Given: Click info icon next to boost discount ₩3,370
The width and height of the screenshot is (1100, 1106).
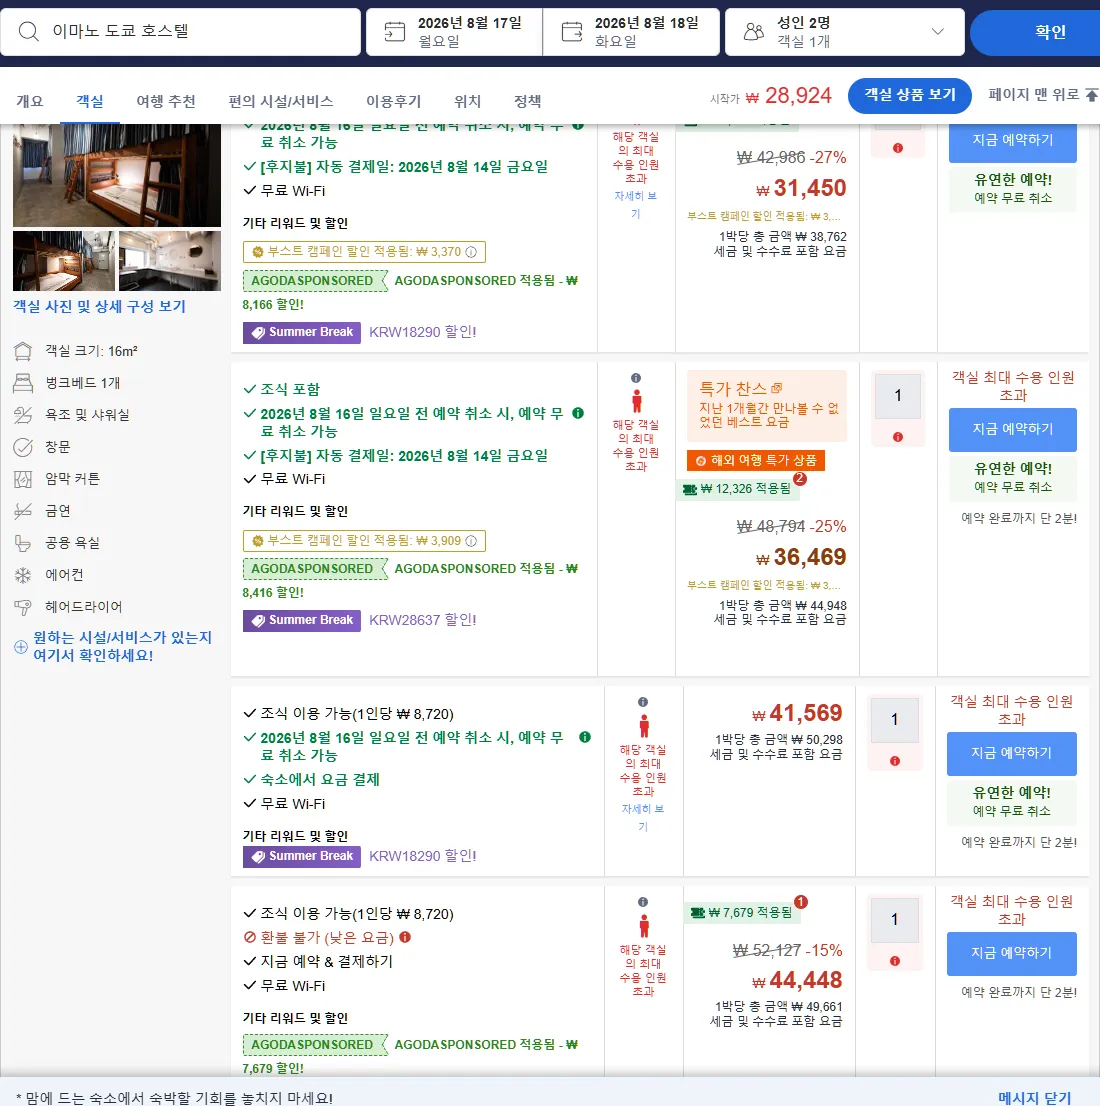Looking at the screenshot, I should click(471, 252).
